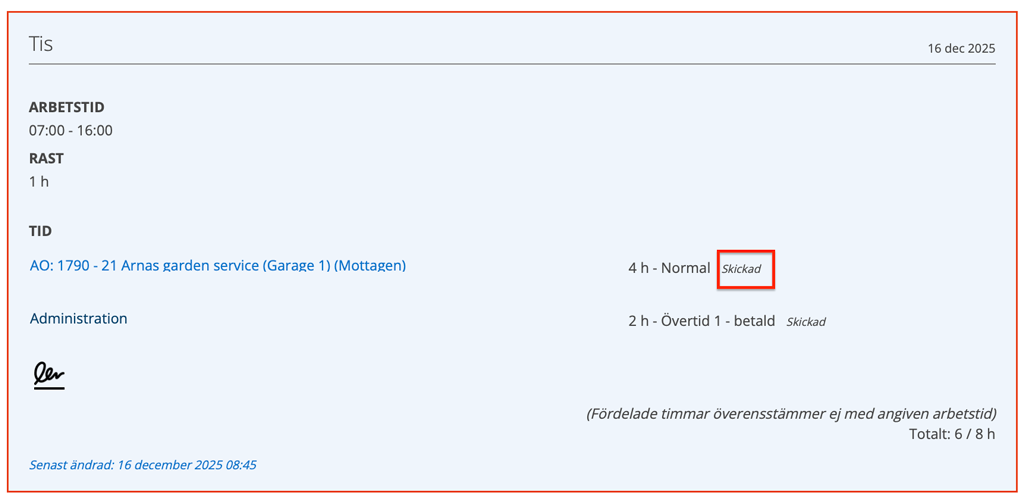Click Garage 1 text in the AO entry
This screenshot has height=500, width=1024.
[297, 266]
